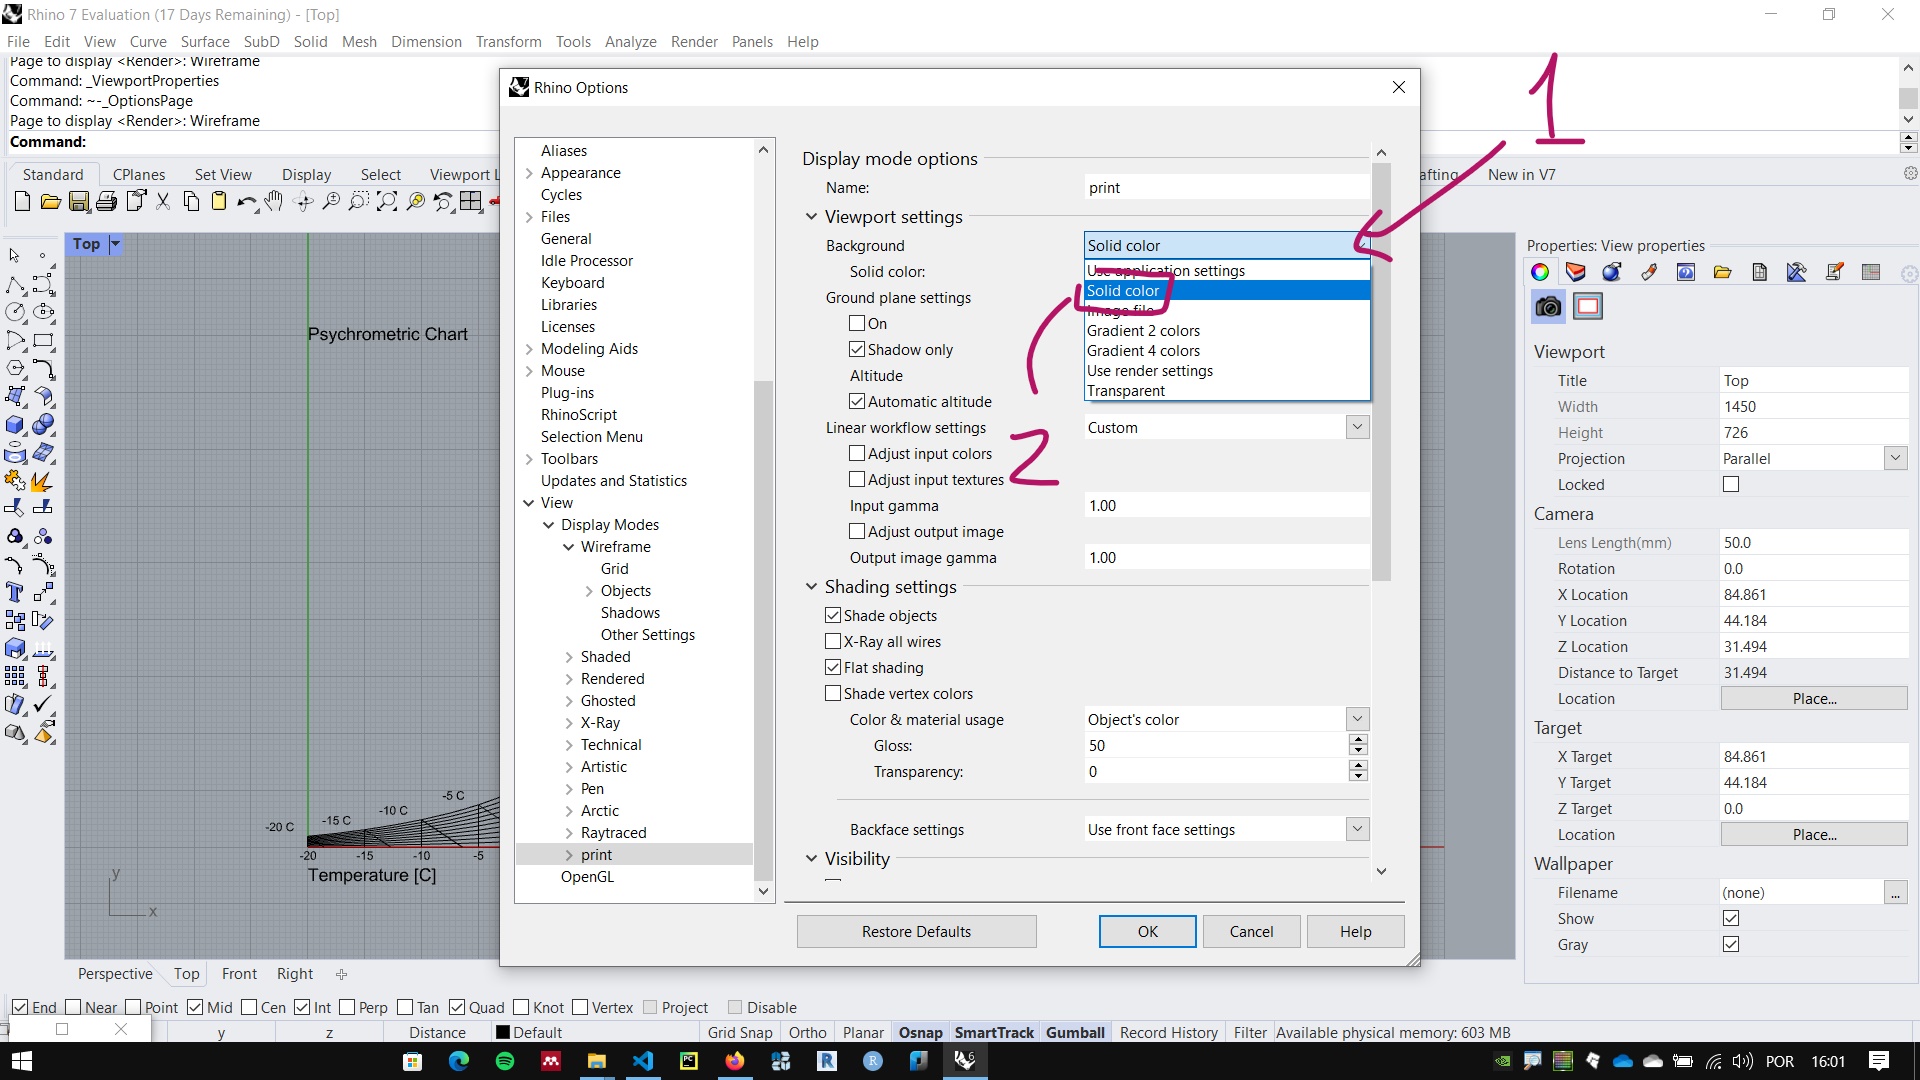1920x1080 pixels.
Task: Click the Zoom window icon
Action: [359, 202]
